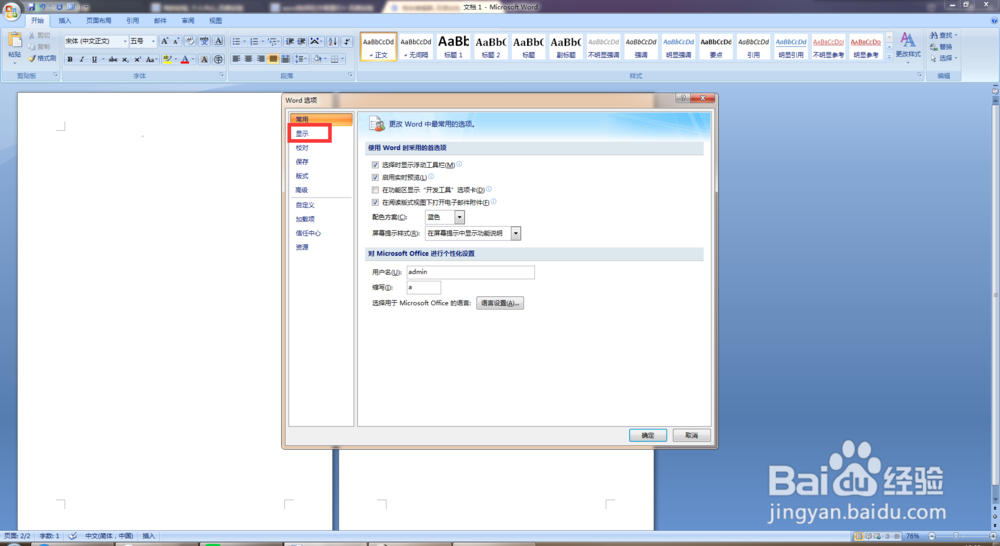Open the font name 宋体 dropdown

[124, 41]
